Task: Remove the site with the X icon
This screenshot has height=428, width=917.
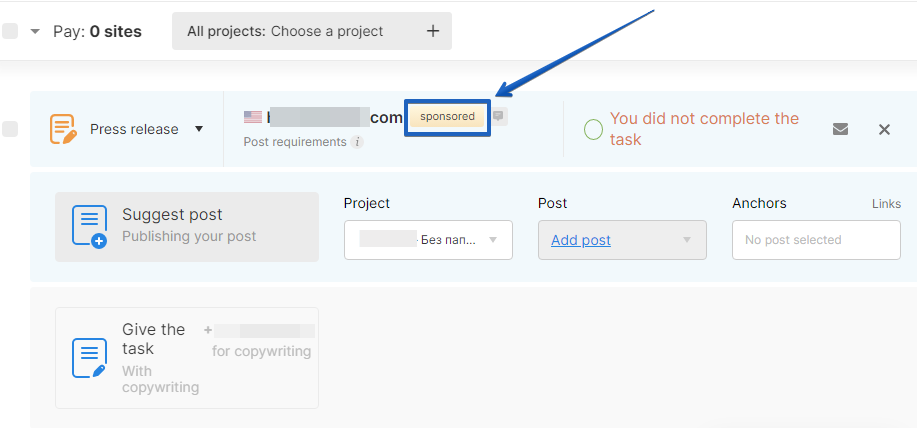Action: coord(884,129)
